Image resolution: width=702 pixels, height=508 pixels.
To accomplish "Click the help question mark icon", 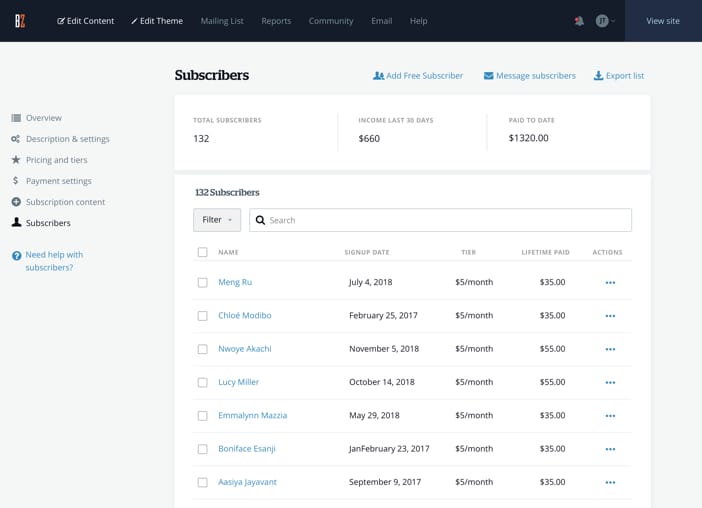I will [x=17, y=256].
